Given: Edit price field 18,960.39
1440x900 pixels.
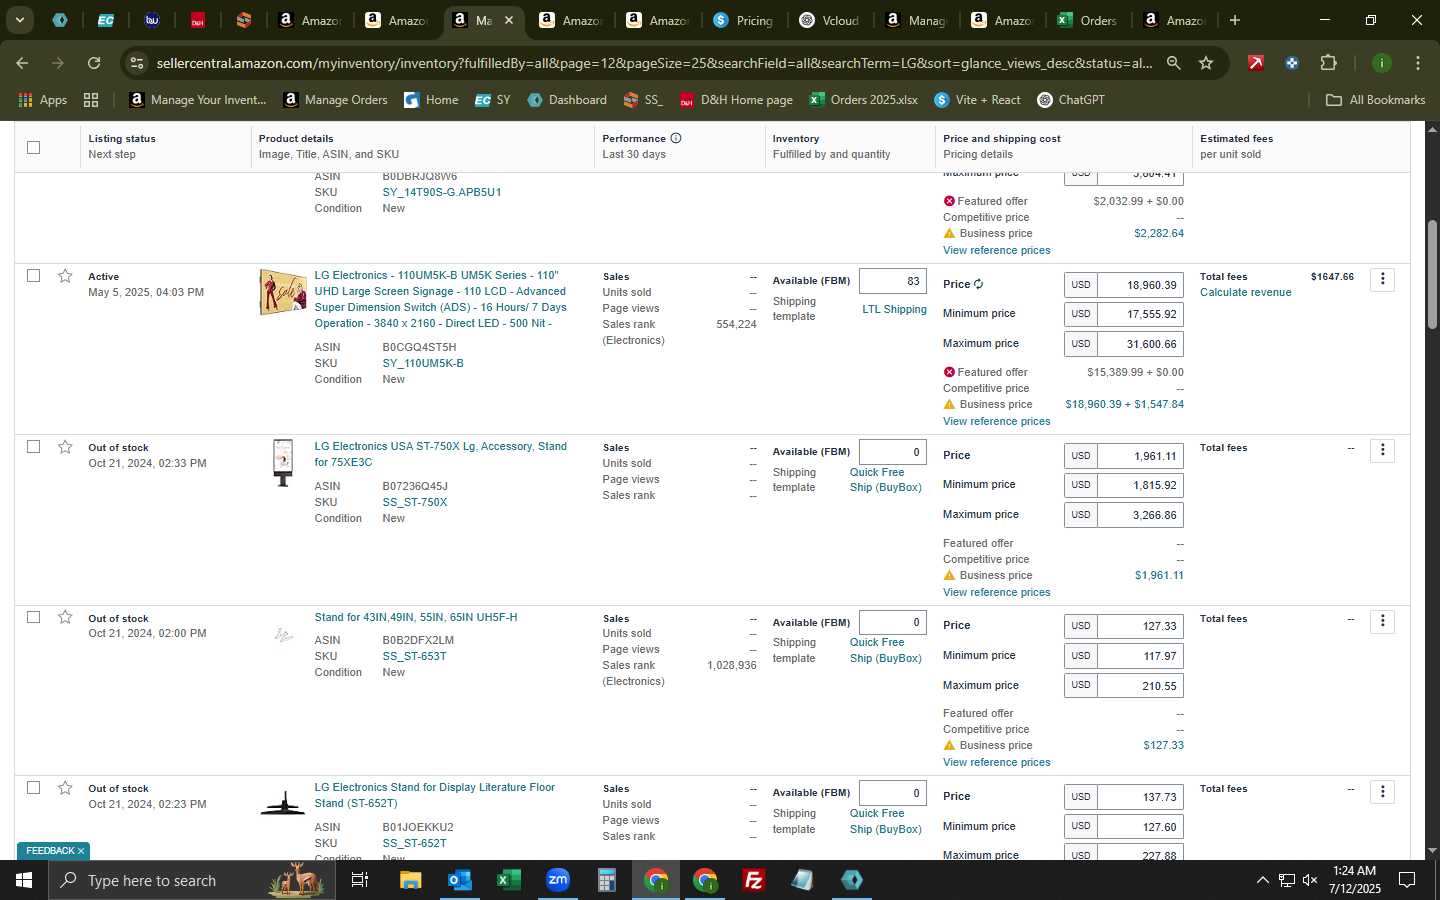Looking at the screenshot, I should click(1140, 285).
